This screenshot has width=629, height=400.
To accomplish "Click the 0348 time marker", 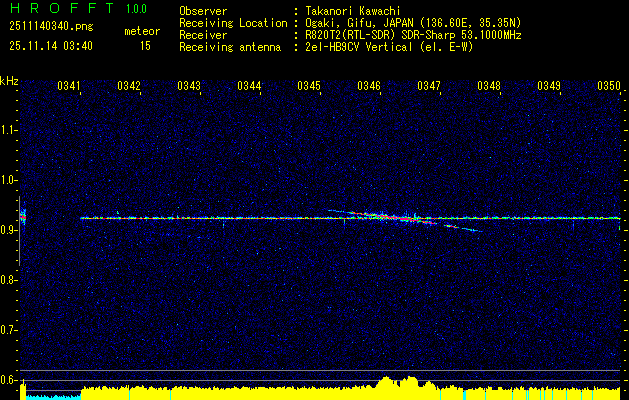I will (x=489, y=86).
